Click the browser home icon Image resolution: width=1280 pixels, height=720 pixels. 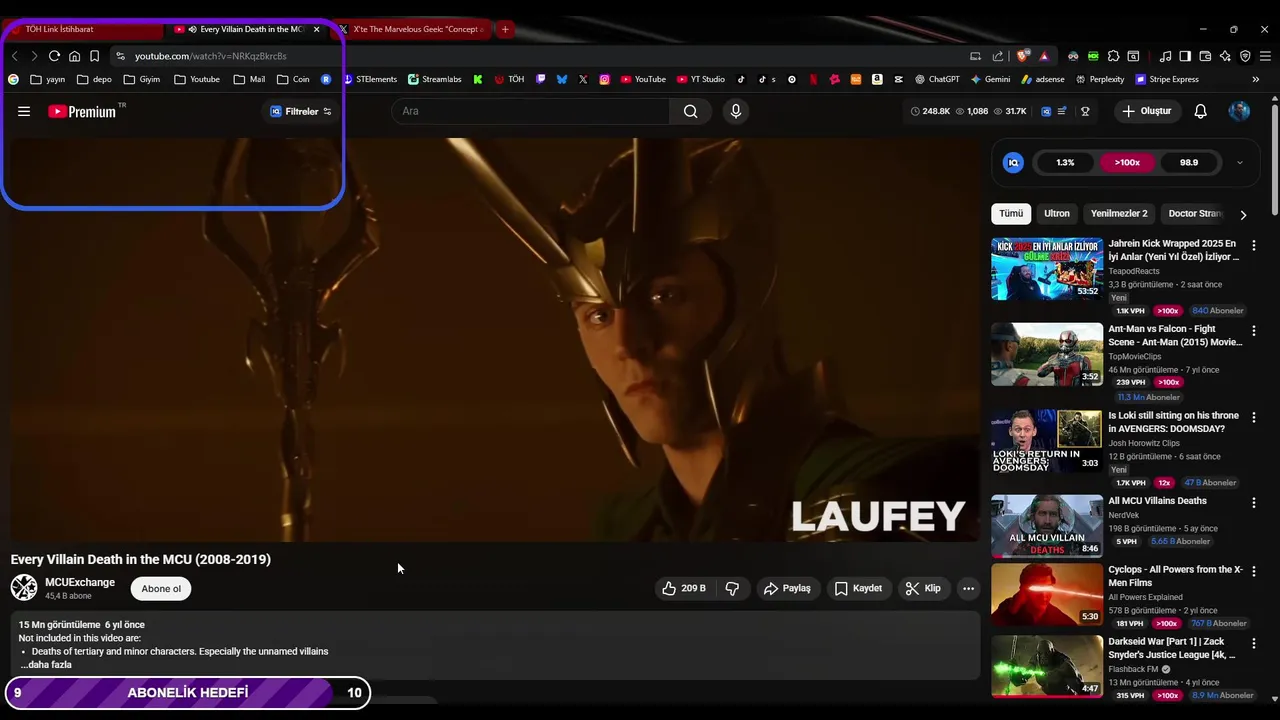(74, 56)
